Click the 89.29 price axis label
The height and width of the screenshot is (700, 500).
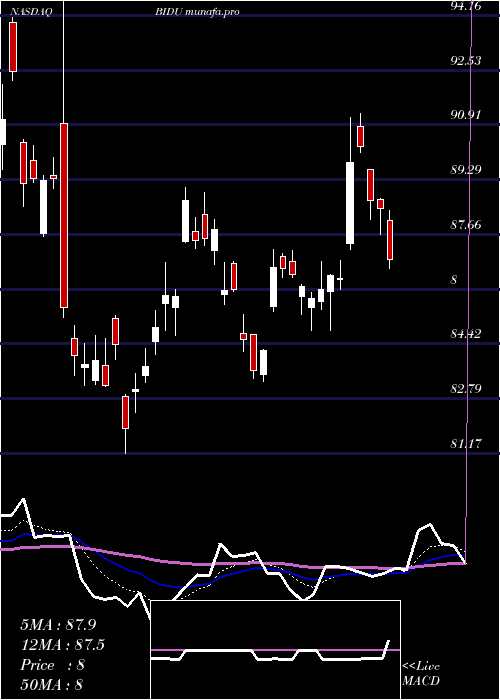click(x=466, y=170)
